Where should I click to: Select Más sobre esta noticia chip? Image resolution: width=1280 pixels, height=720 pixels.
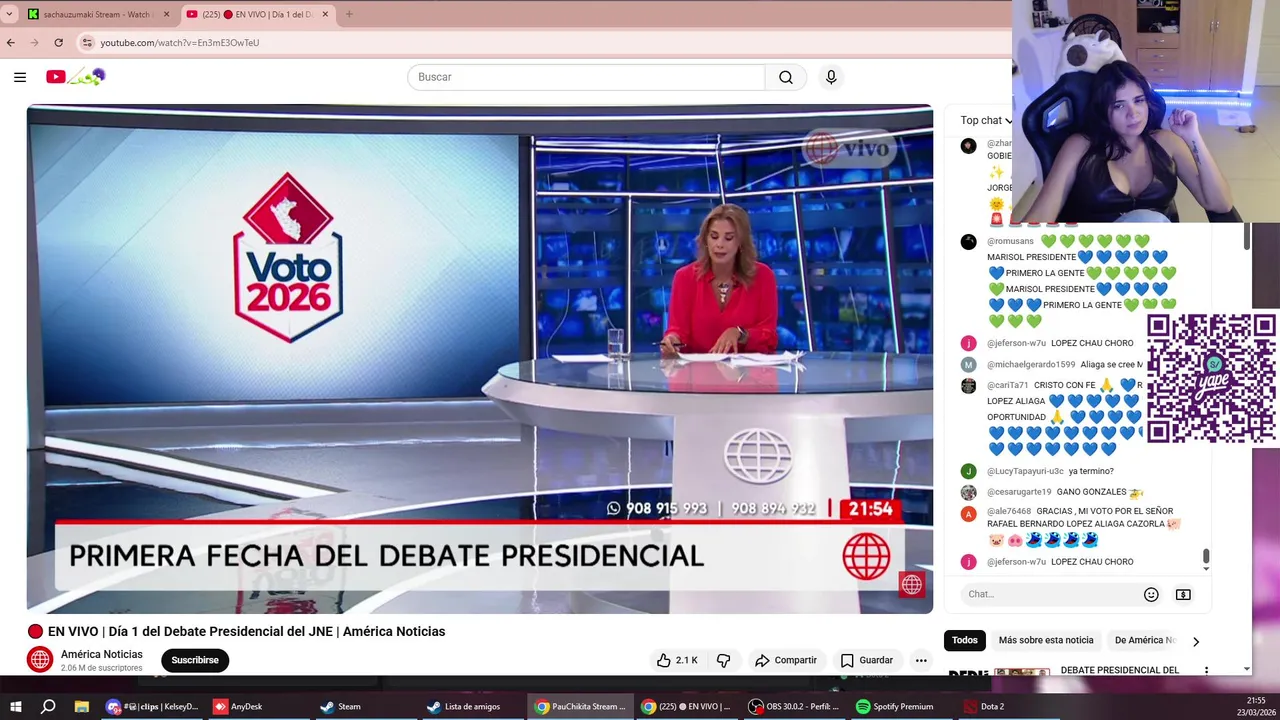click(1046, 640)
